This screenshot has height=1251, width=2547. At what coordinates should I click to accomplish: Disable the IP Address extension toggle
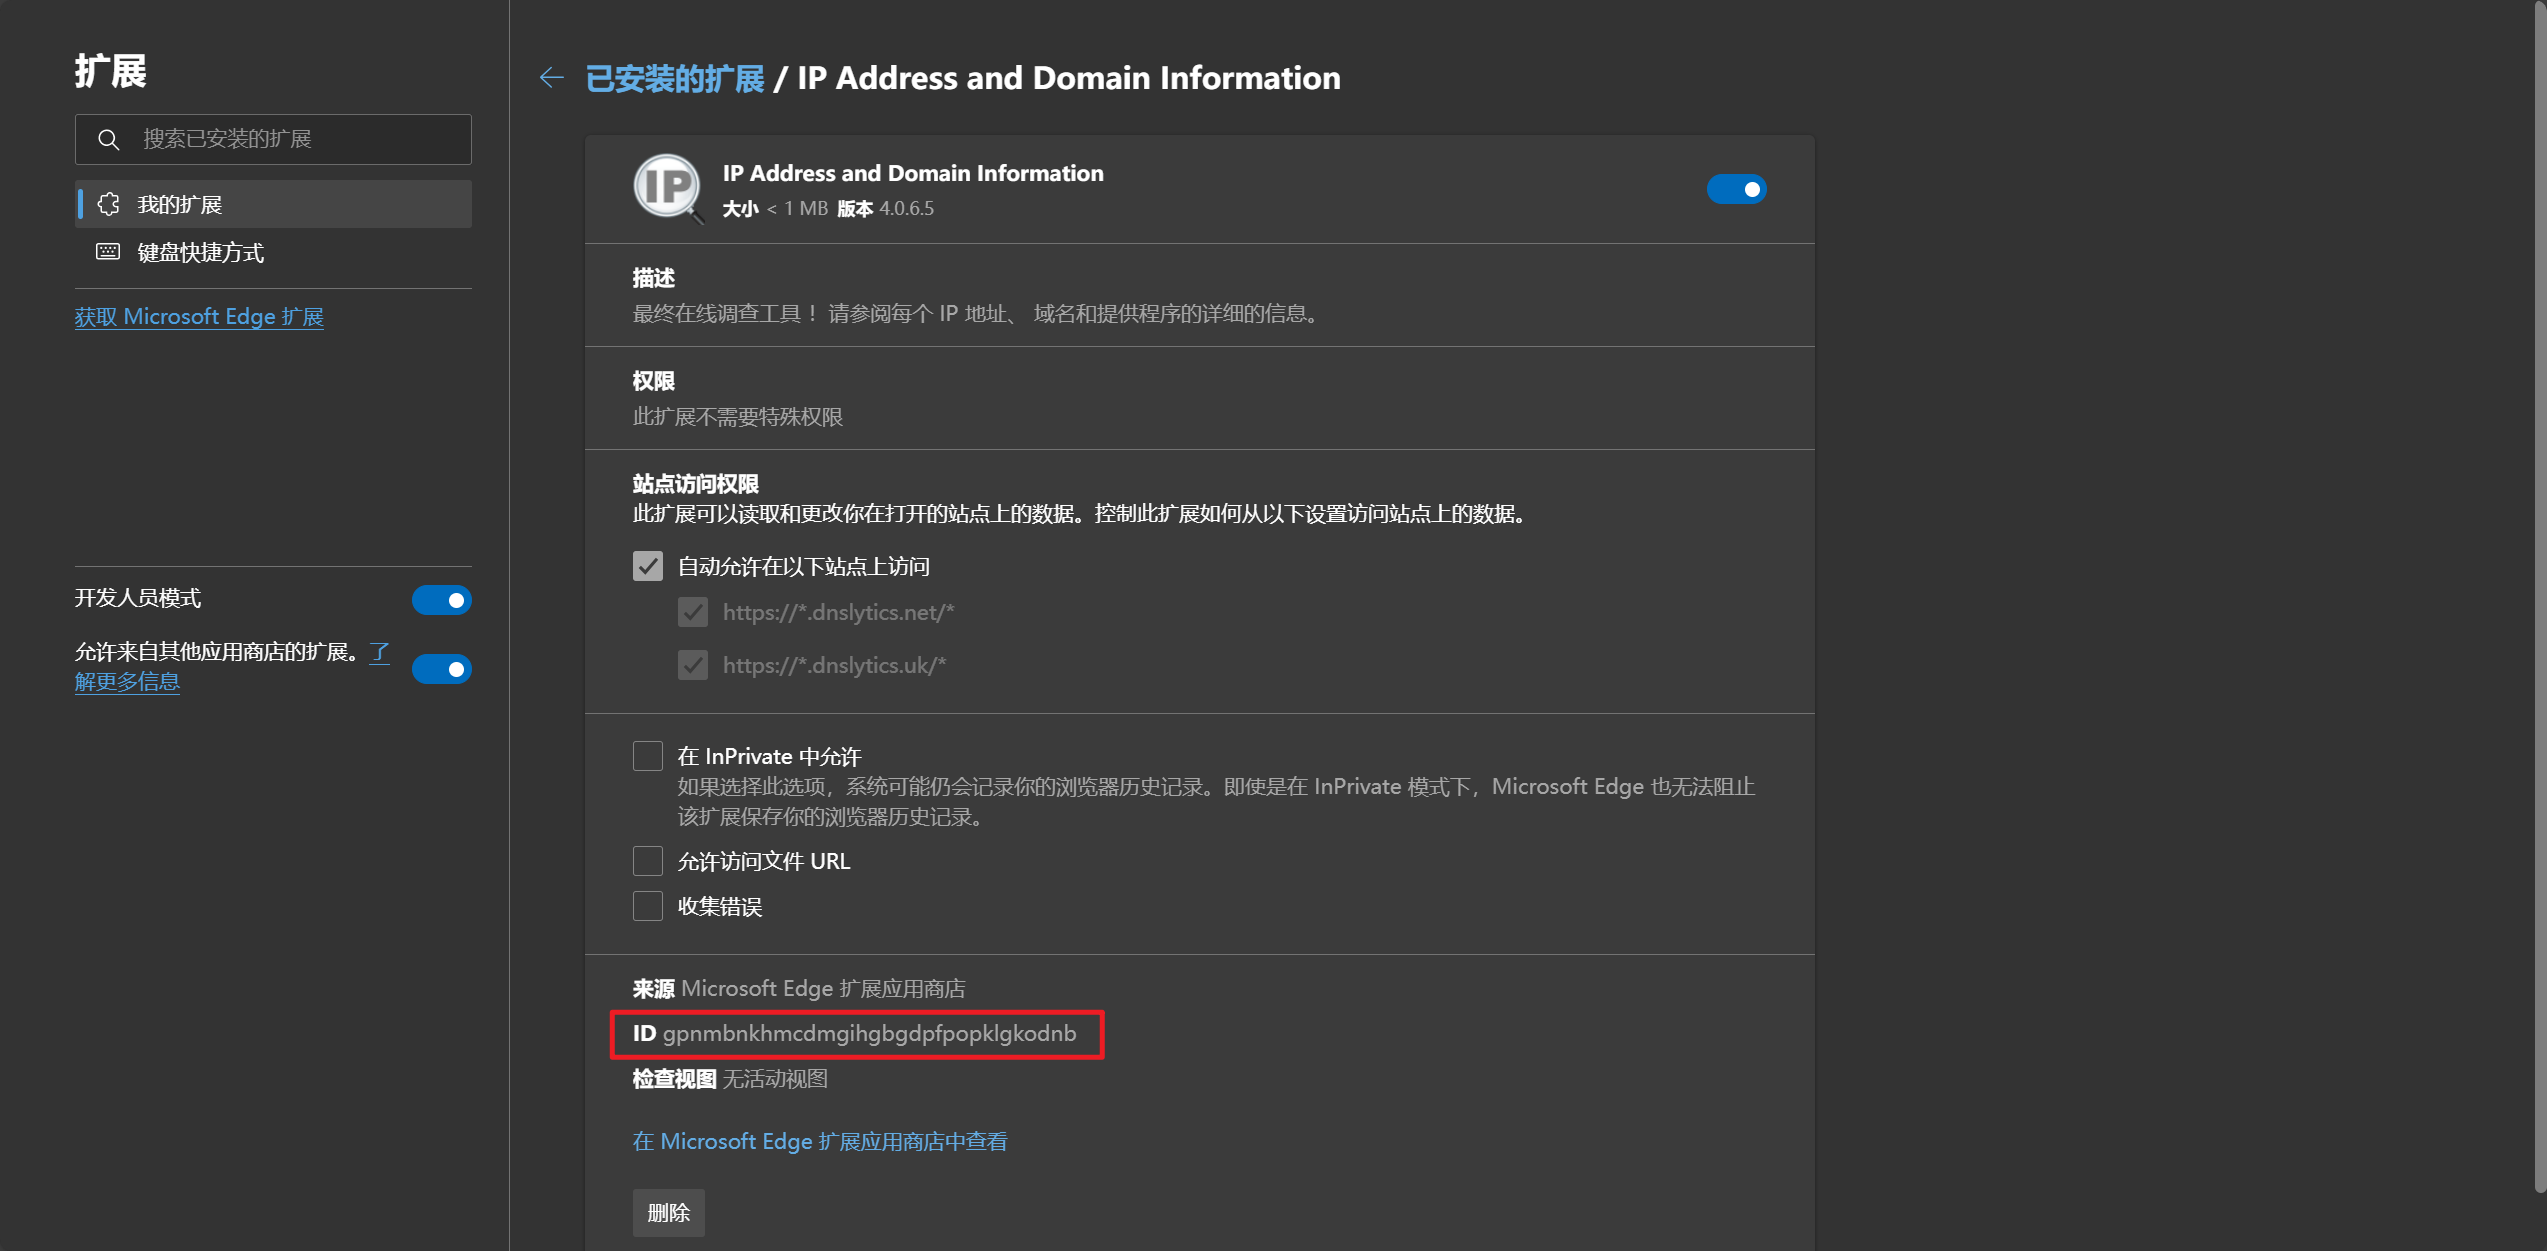click(x=1736, y=189)
